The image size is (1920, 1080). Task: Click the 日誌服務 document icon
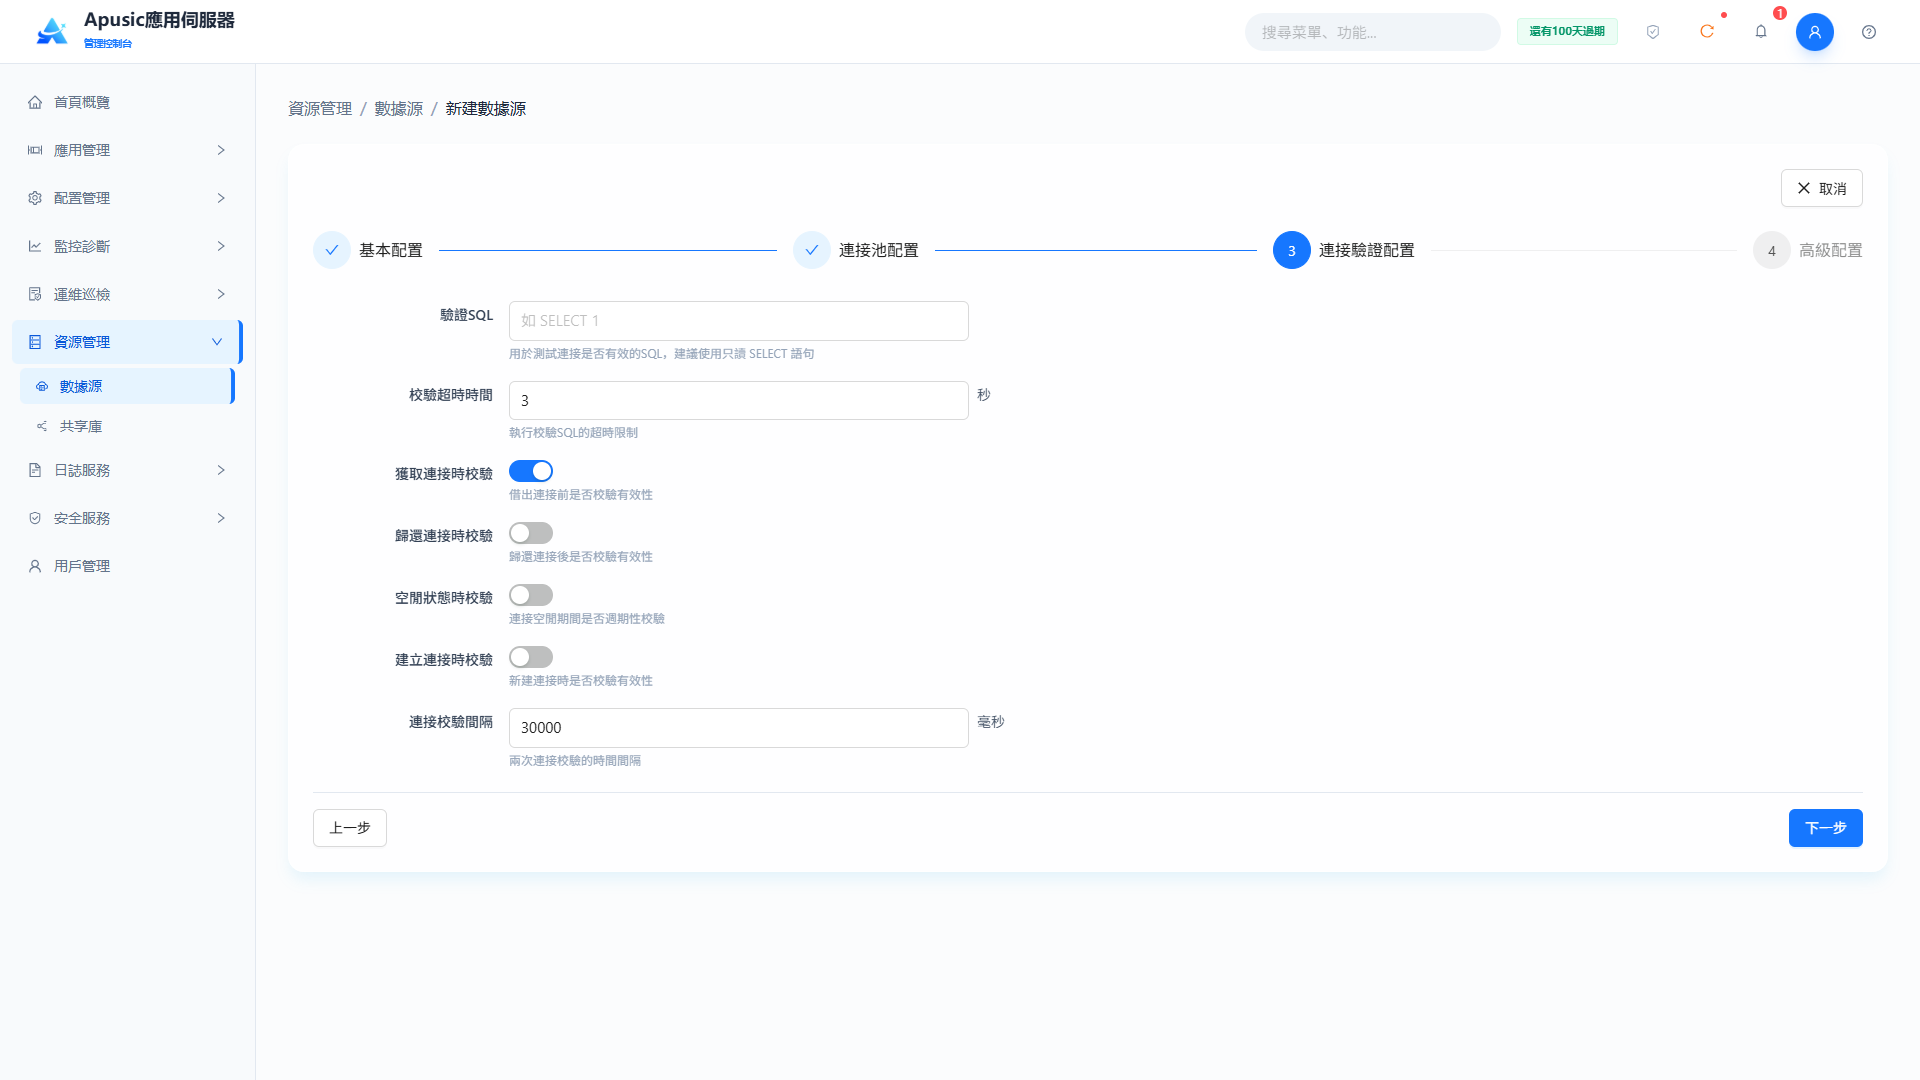[35, 470]
